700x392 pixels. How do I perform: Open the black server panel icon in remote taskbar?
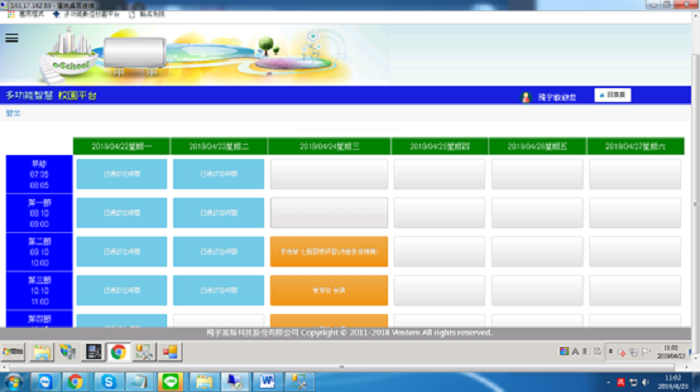[x=93, y=352]
